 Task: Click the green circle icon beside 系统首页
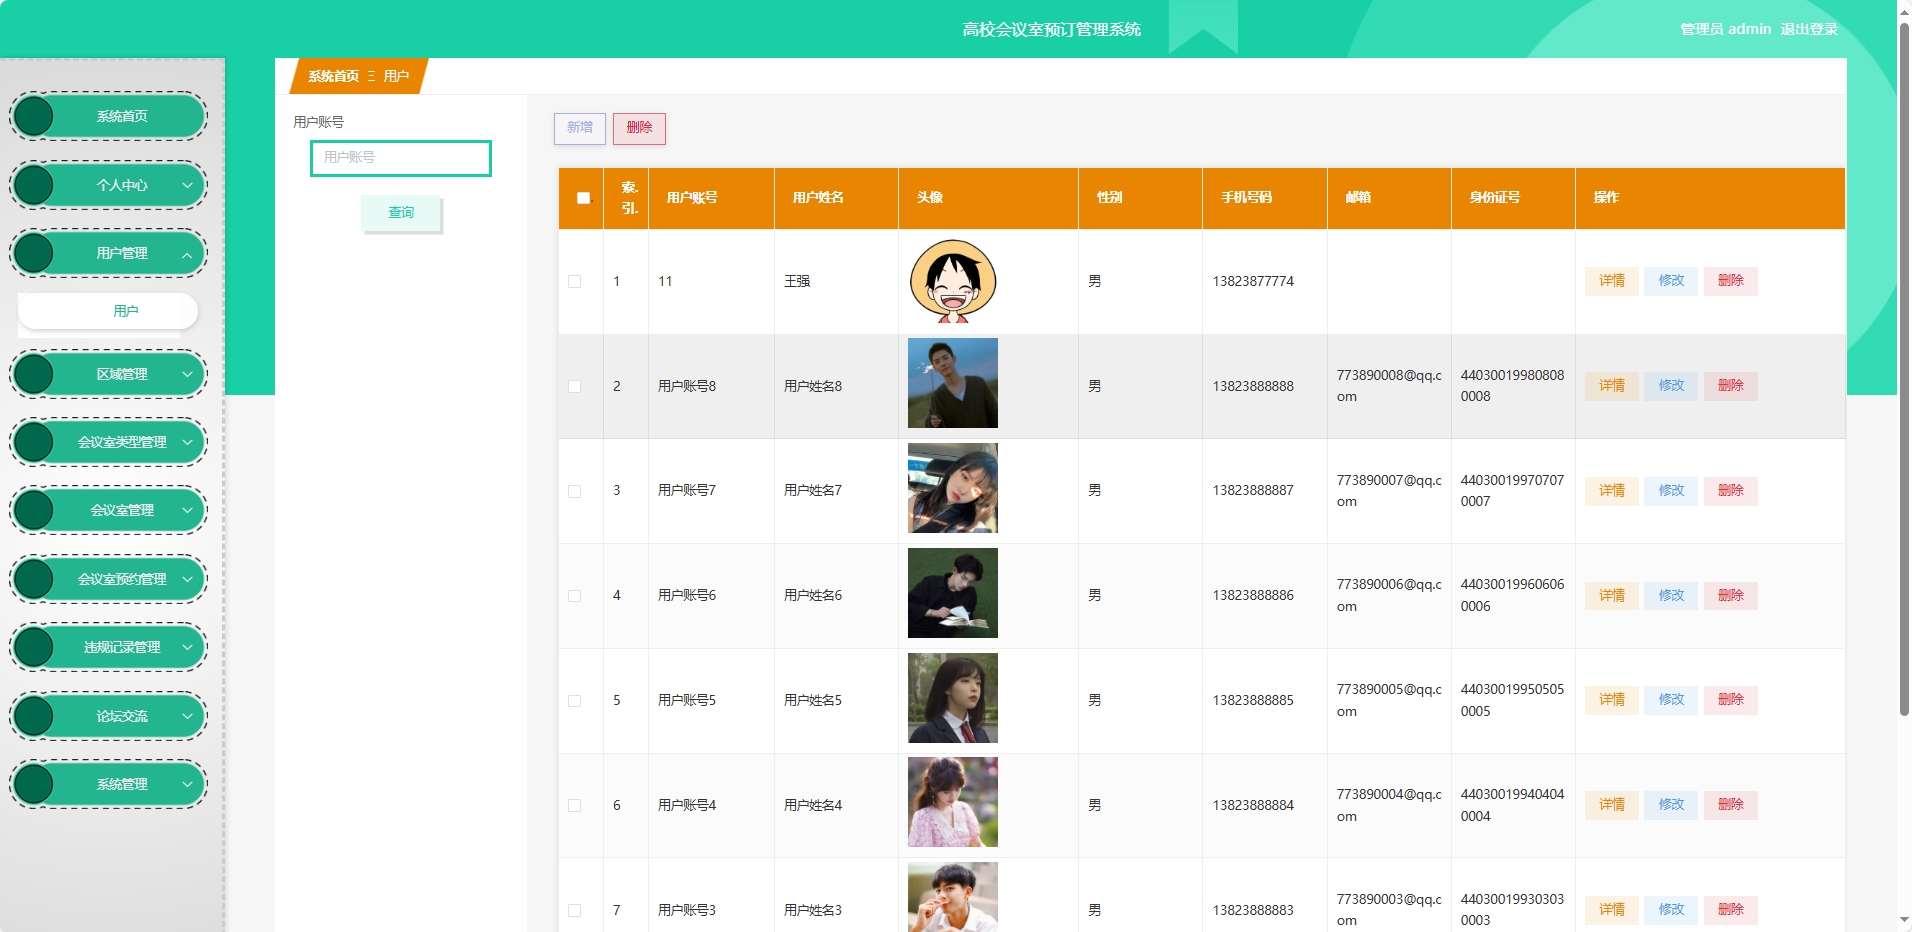click(x=34, y=116)
